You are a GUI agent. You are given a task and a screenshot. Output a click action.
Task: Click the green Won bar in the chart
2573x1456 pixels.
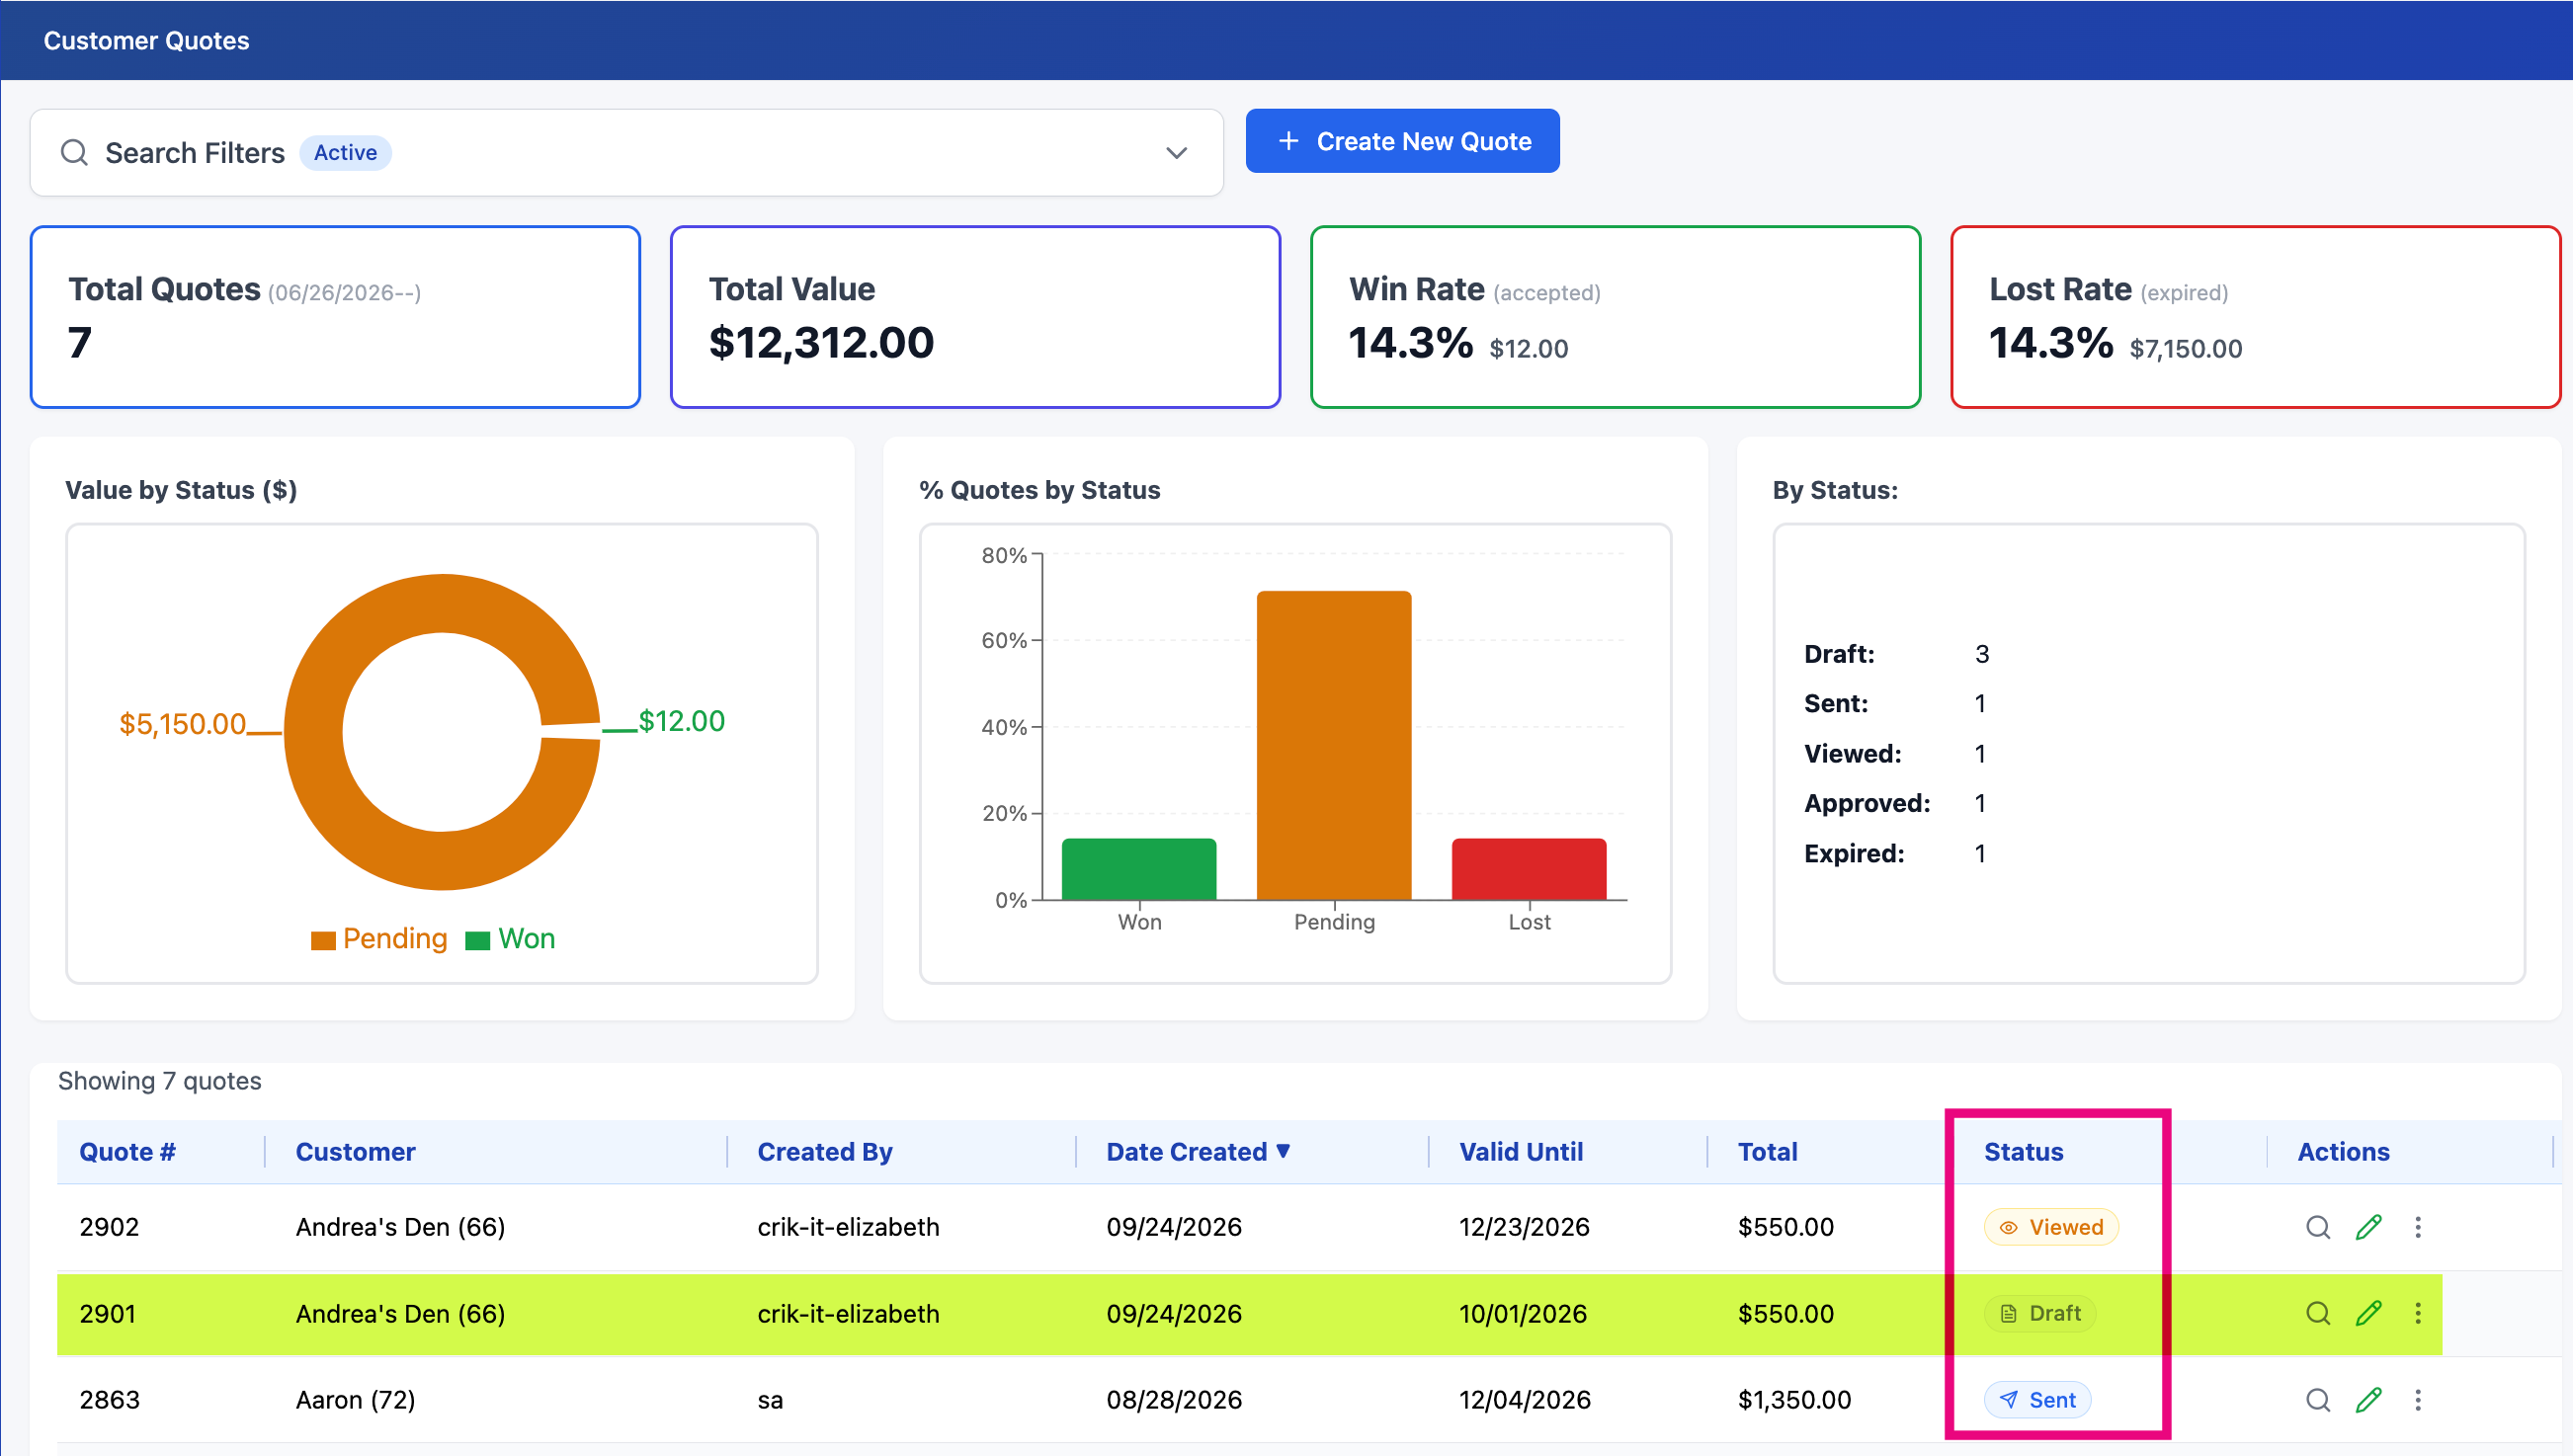tap(1139, 869)
